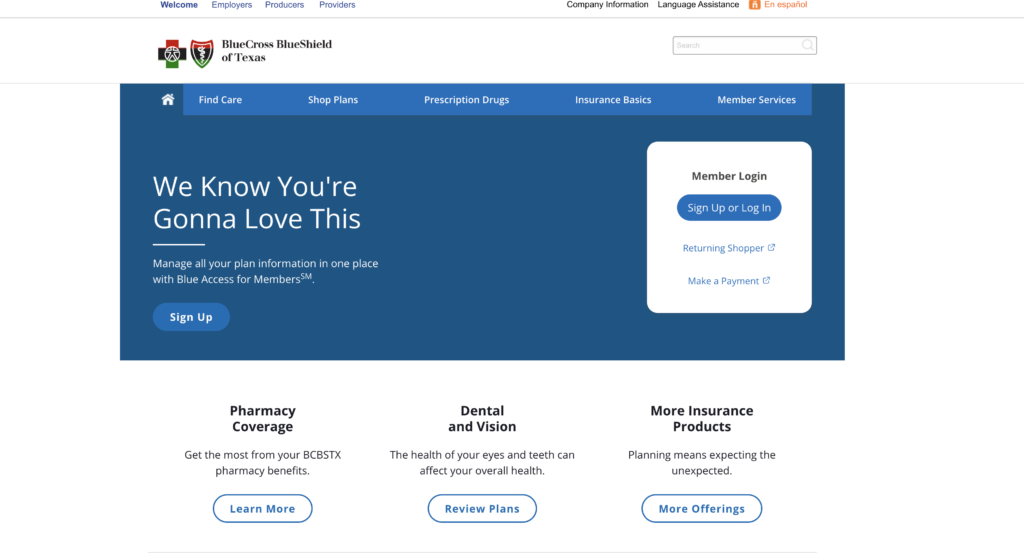Image resolution: width=1024 pixels, height=560 pixels.
Task: Select the Welcome tab at top
Action: pyautogui.click(x=179, y=5)
